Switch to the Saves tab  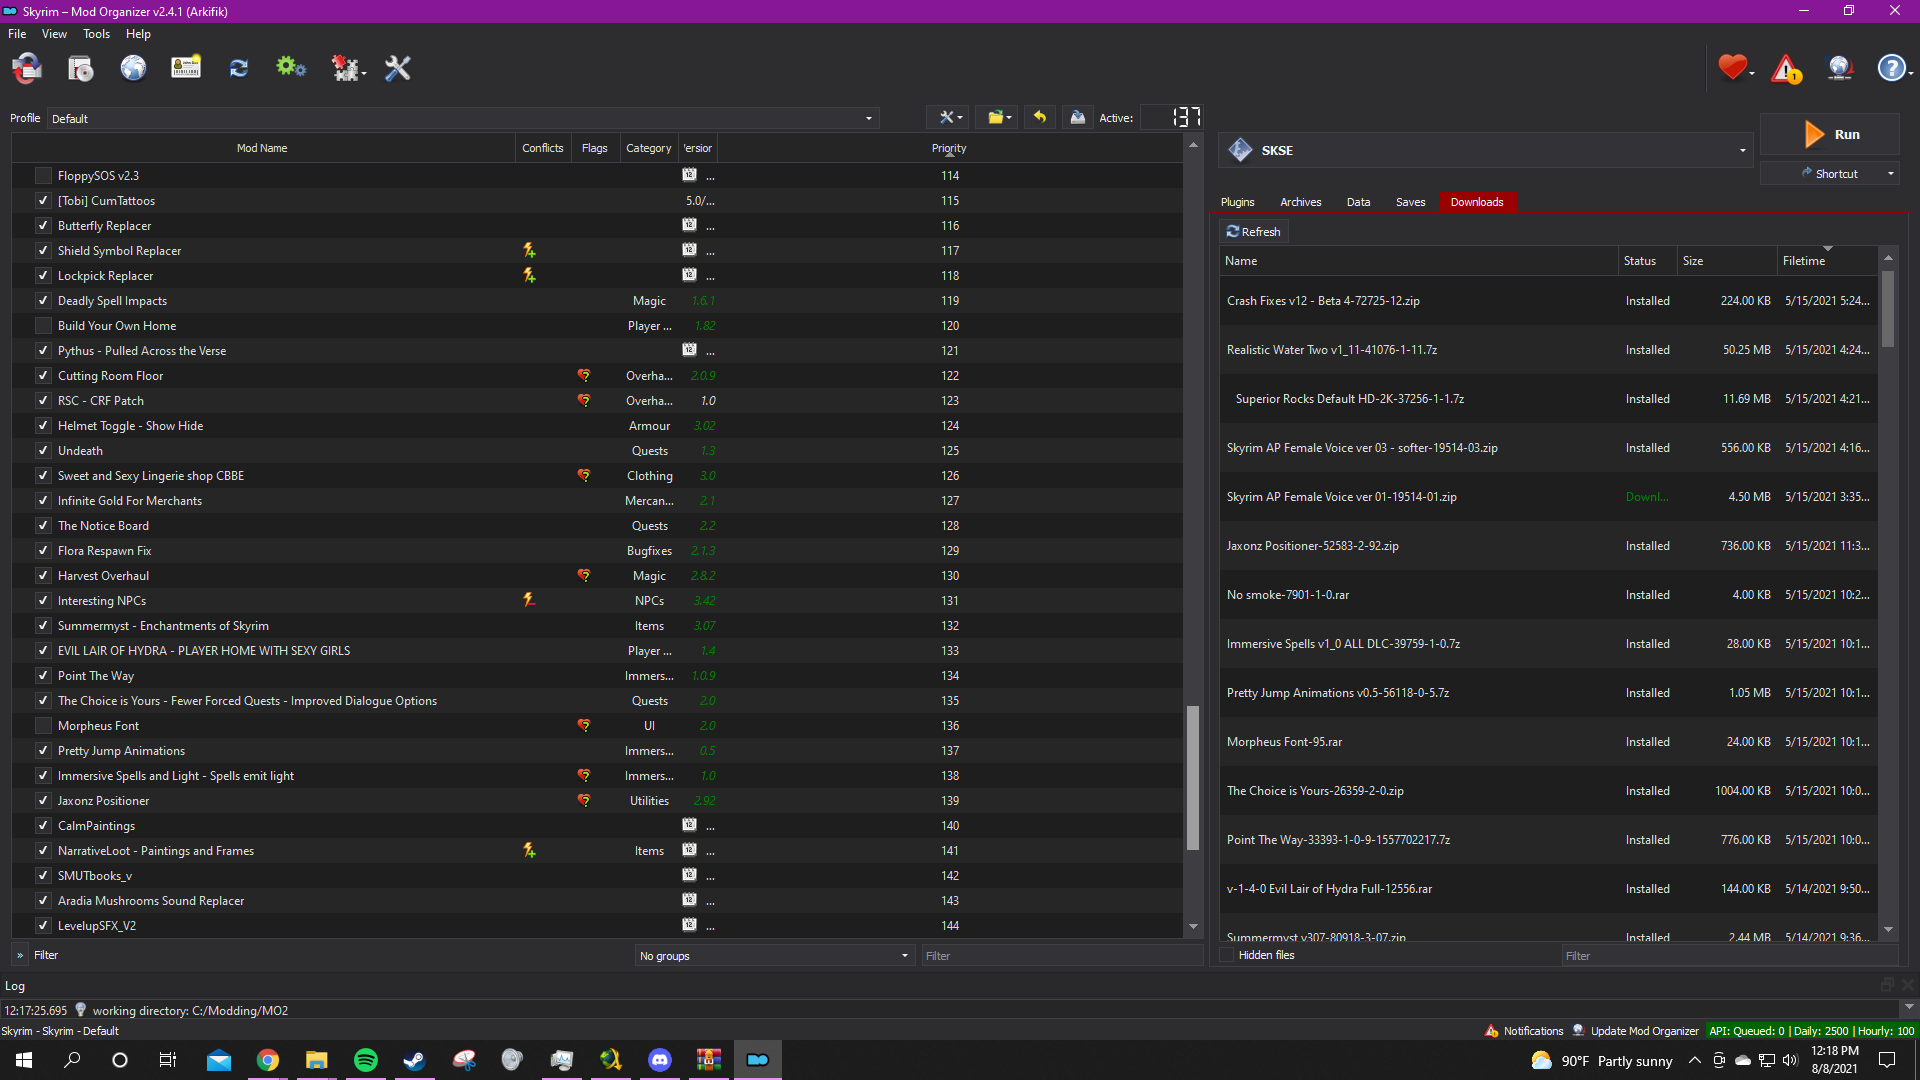click(x=1410, y=202)
